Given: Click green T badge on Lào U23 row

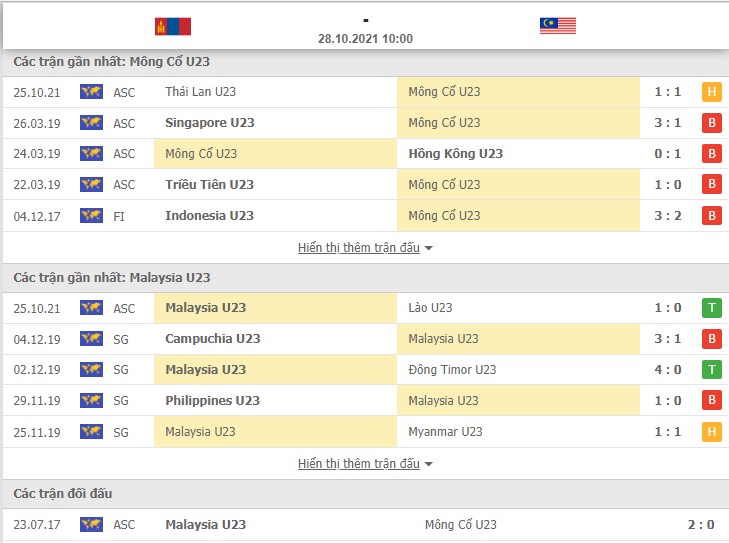Looking at the screenshot, I should point(711,308).
